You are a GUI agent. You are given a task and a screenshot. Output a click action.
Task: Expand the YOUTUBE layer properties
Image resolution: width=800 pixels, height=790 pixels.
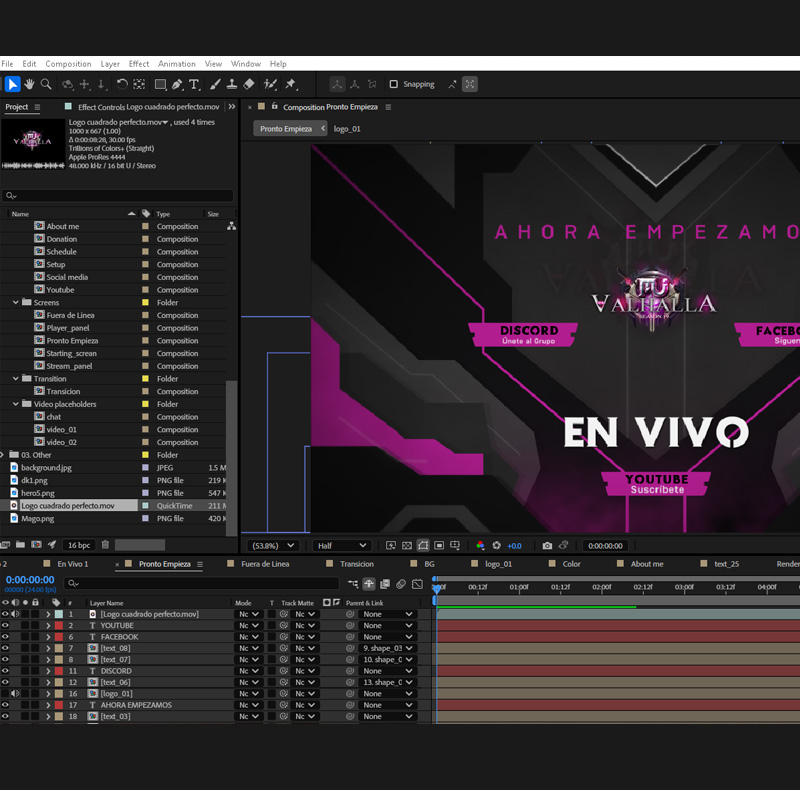click(x=48, y=625)
